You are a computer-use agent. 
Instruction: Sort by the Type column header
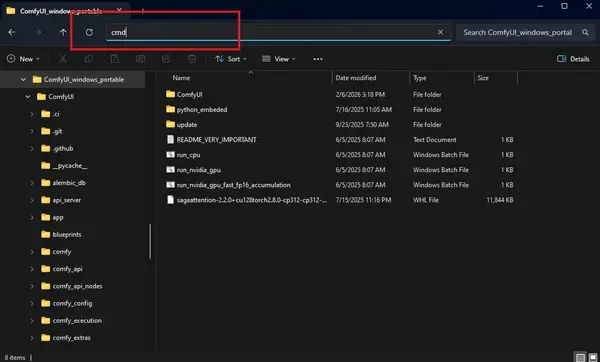[x=419, y=78]
